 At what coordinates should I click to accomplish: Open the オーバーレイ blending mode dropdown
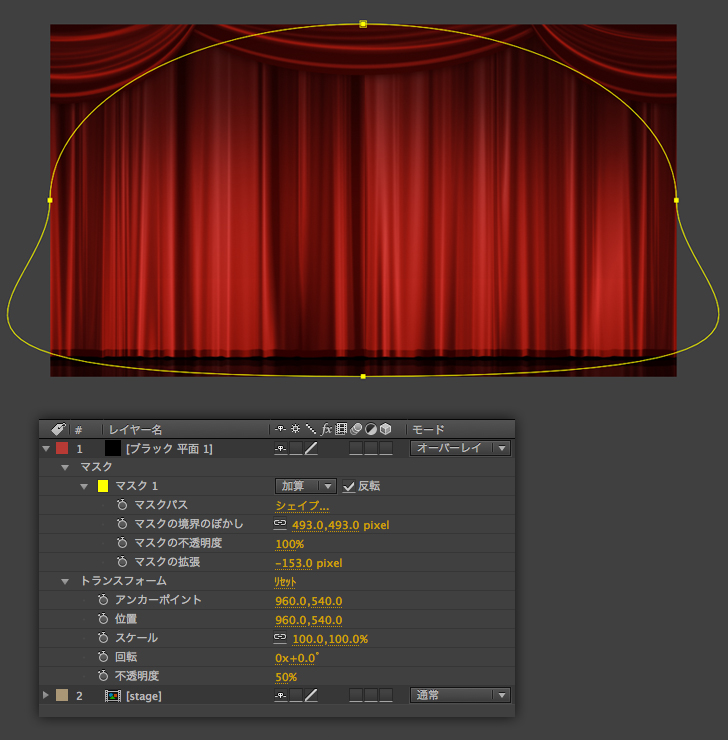click(x=460, y=449)
